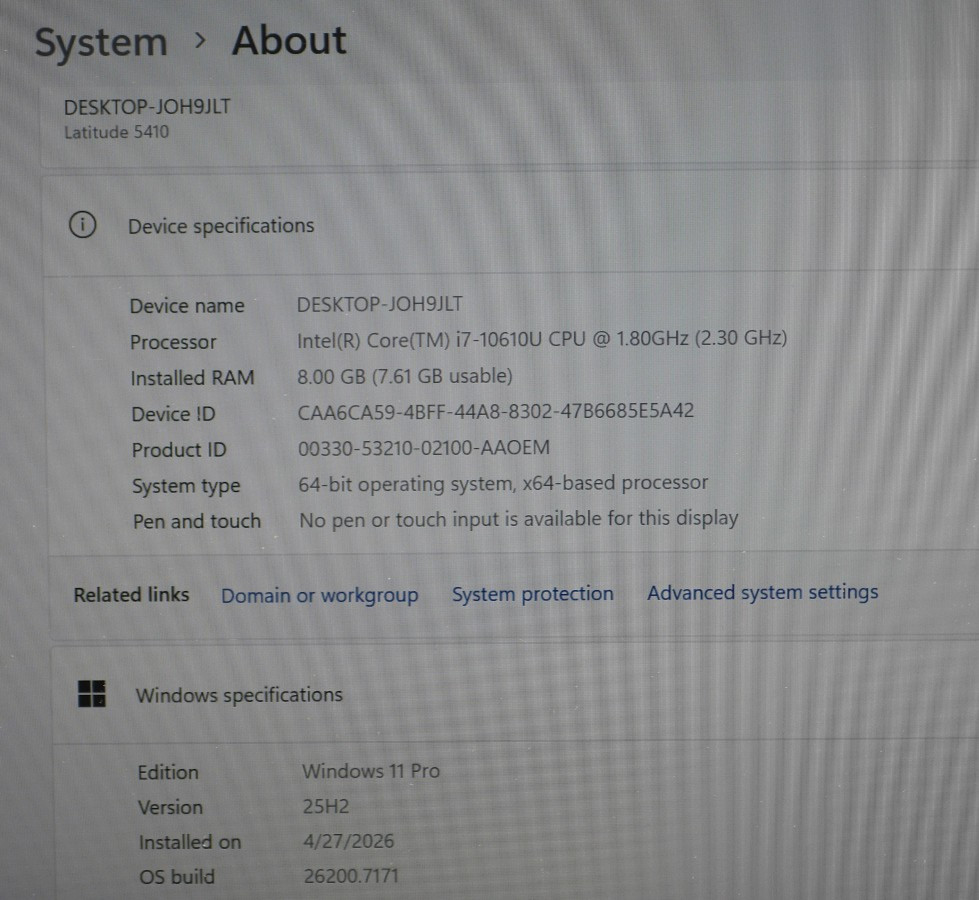
Task: Select the Device name value DESKTOP-JOH9JLT
Action: pyautogui.click(x=380, y=304)
